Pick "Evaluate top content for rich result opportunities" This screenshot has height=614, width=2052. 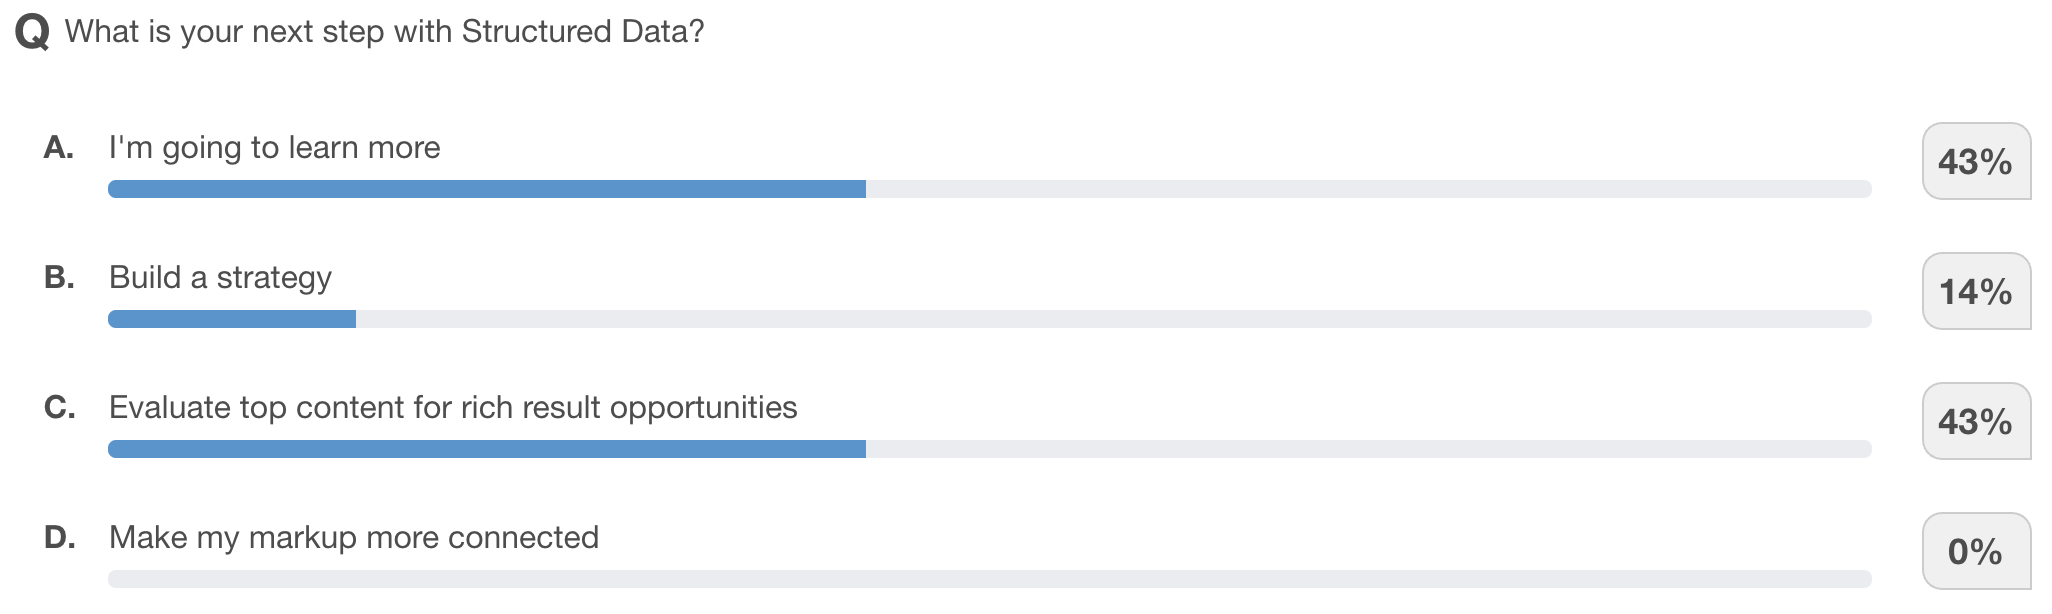pos(453,408)
